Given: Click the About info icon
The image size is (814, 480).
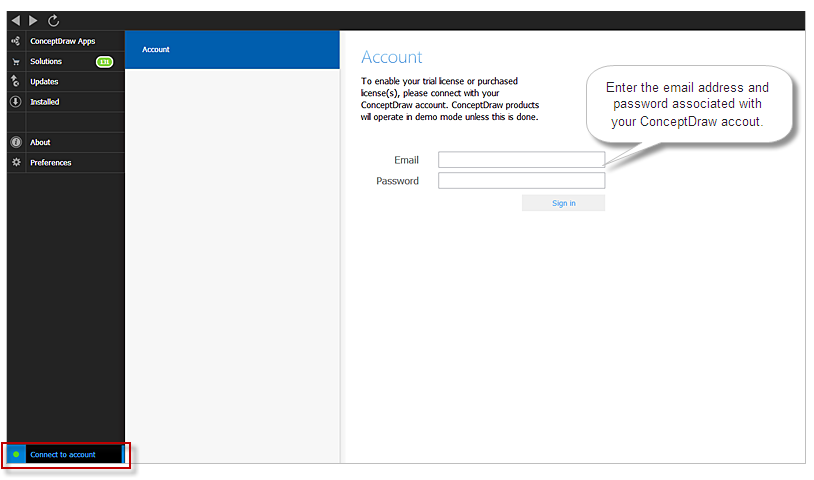Looking at the screenshot, I should click(x=16, y=142).
